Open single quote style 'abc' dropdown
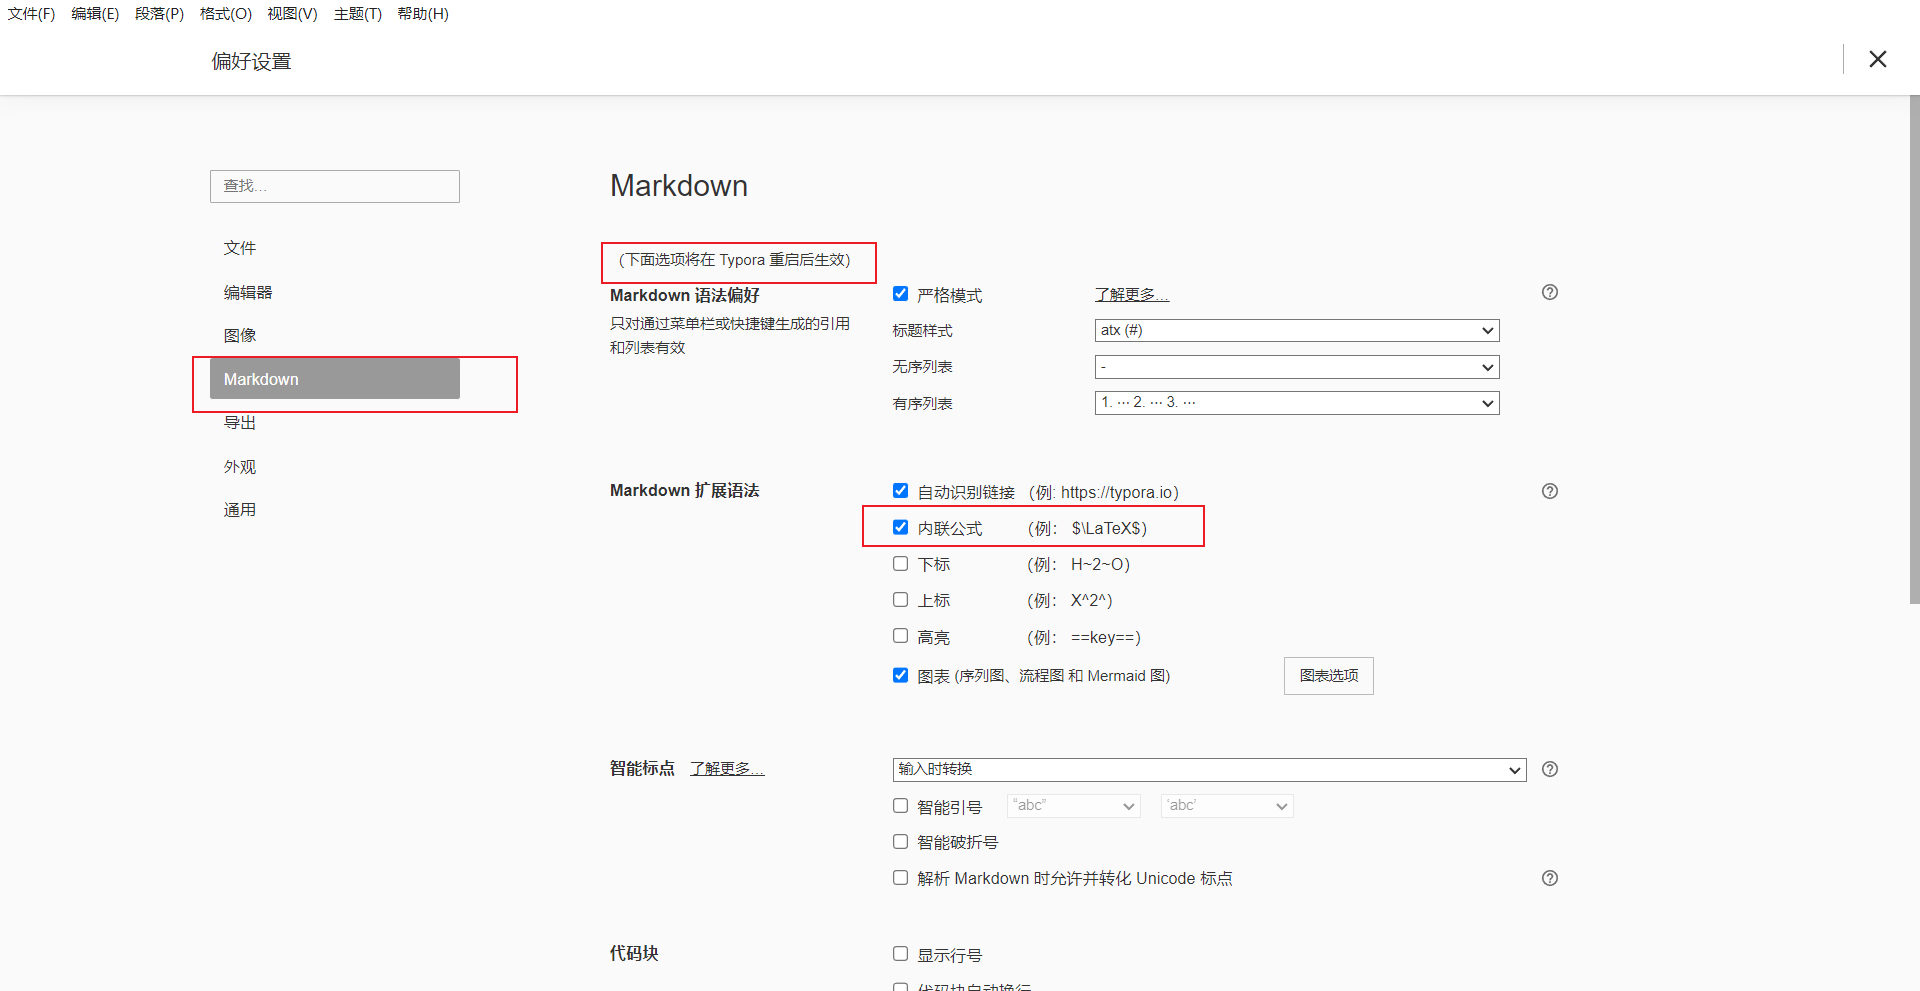1920x991 pixels. coord(1227,806)
